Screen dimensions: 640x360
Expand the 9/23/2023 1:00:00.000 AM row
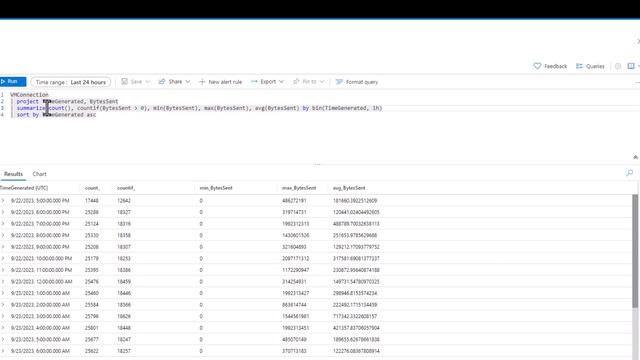coord(3,293)
